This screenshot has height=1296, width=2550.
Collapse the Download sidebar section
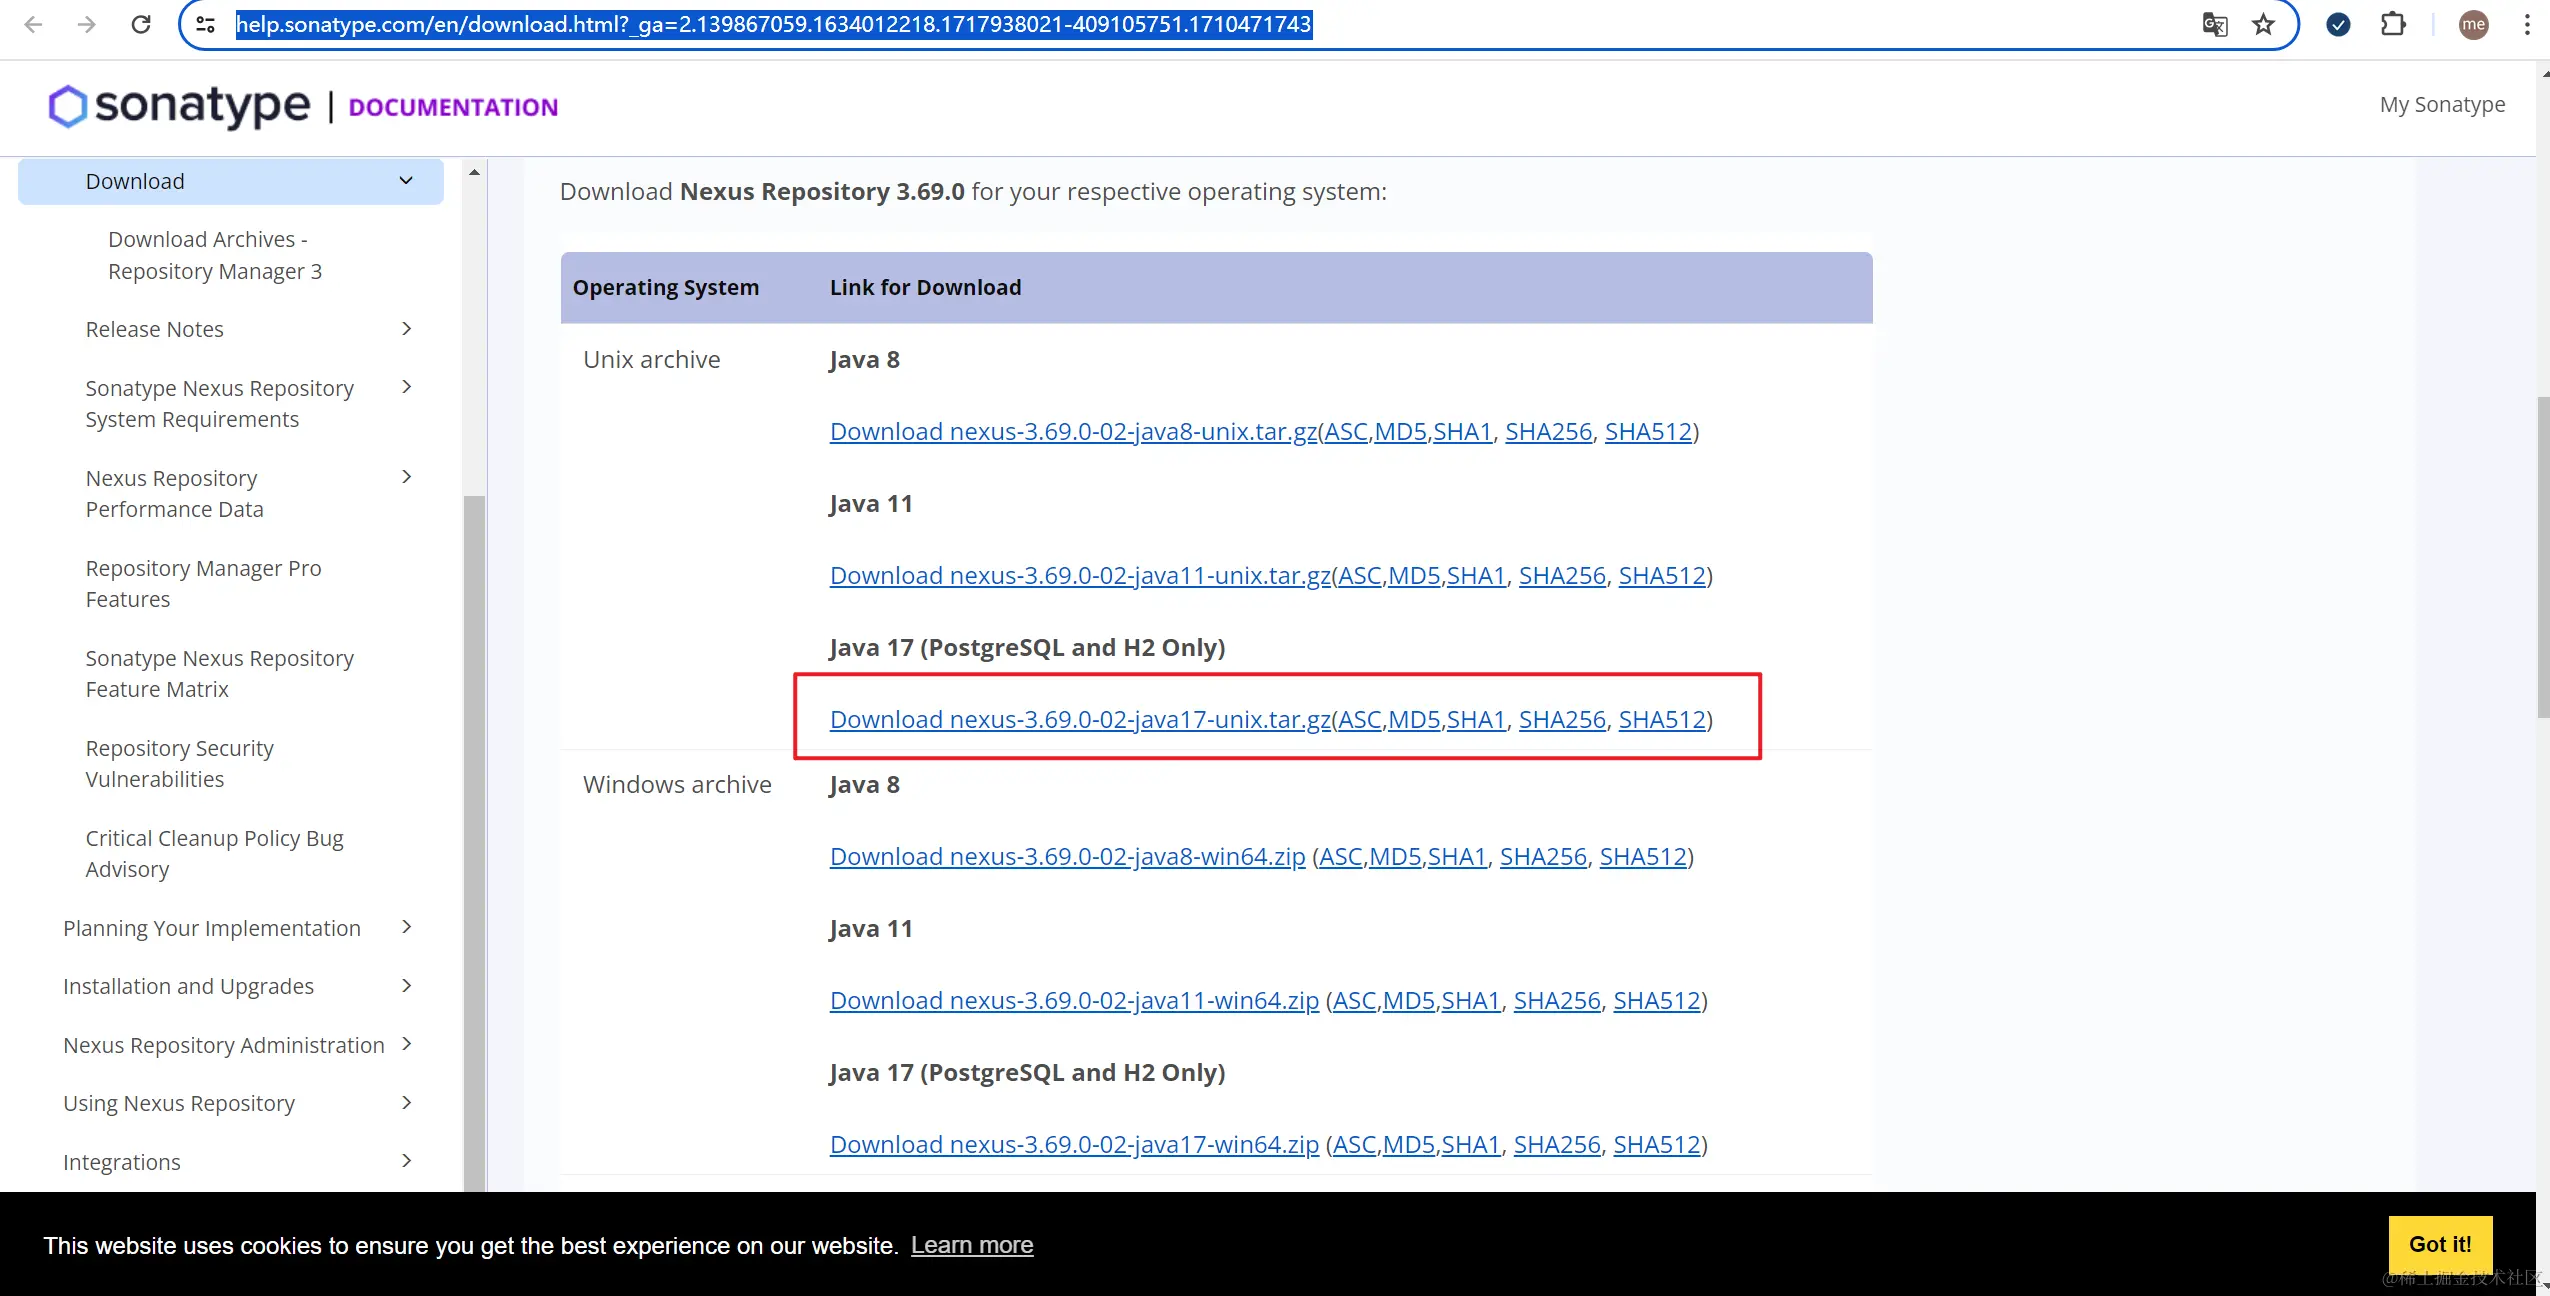point(406,181)
